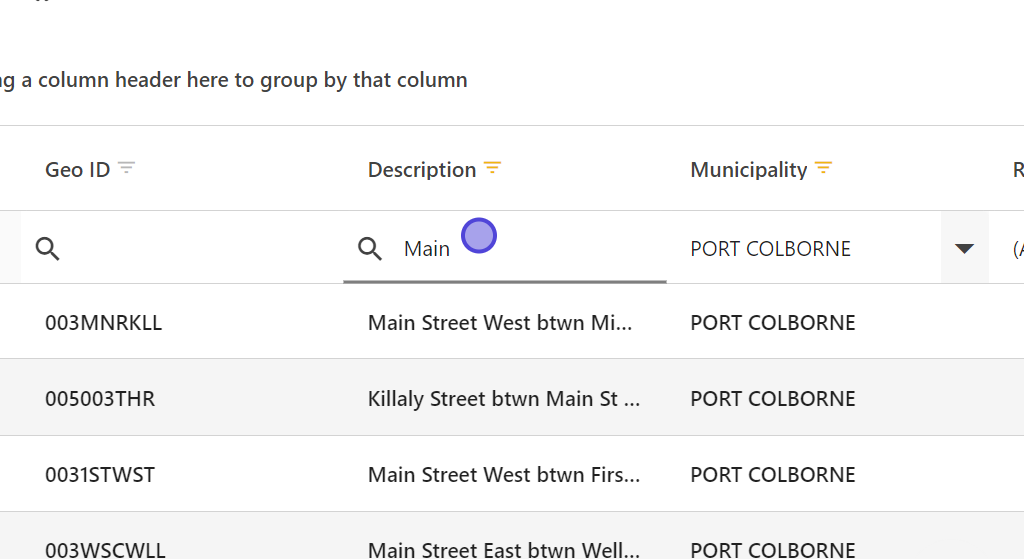This screenshot has width=1024, height=559.
Task: Open the PORT COLBORNE filter combo box
Action: [800, 249]
